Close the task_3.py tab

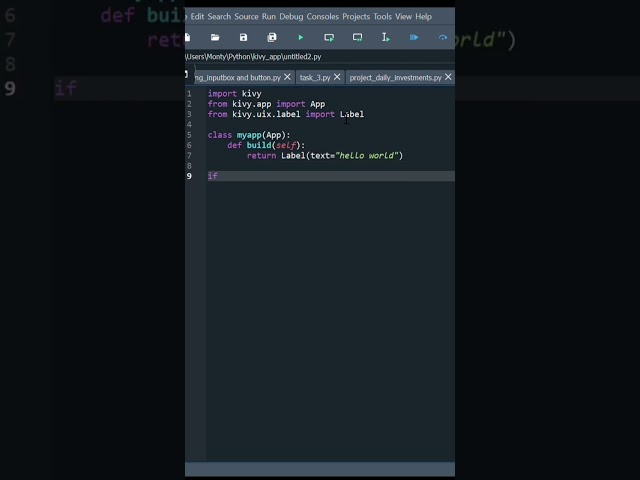[337, 77]
